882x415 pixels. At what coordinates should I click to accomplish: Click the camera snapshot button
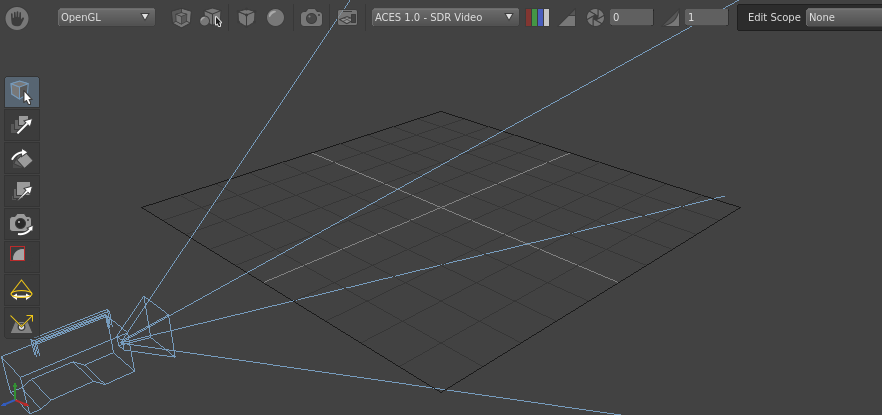[312, 17]
